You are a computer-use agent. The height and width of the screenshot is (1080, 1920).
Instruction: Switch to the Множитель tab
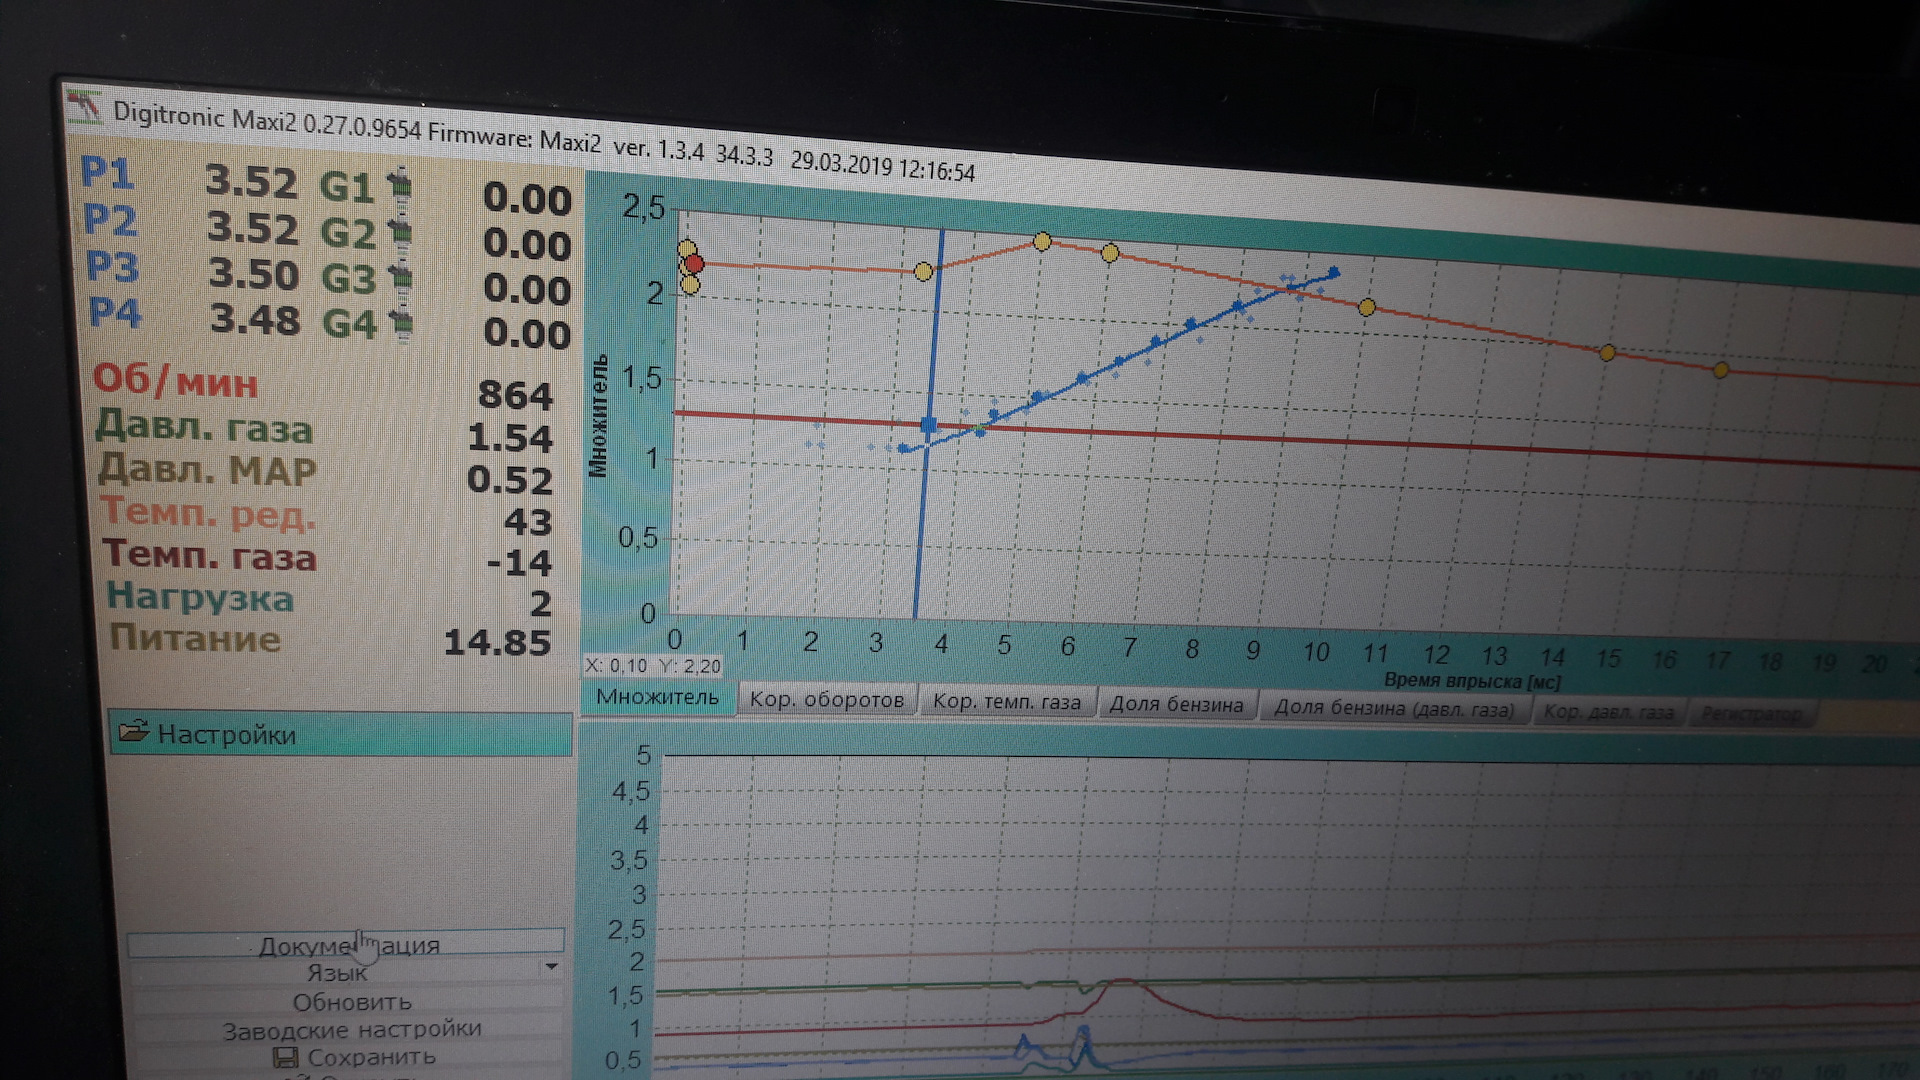[658, 697]
